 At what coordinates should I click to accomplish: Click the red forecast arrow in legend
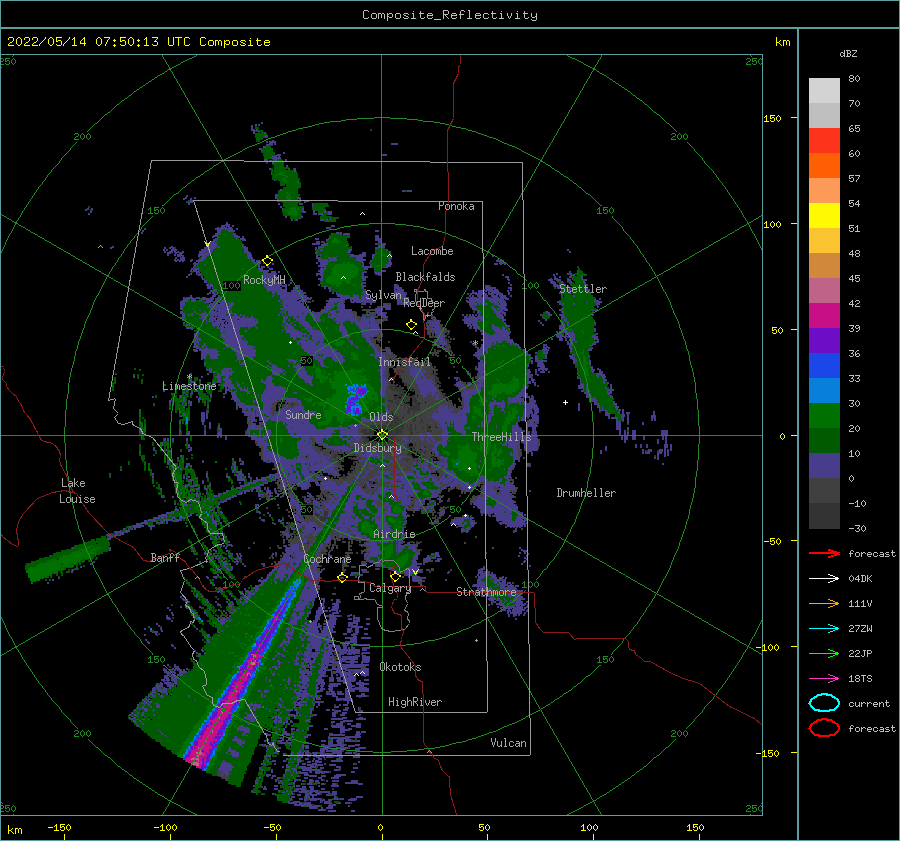tap(824, 553)
